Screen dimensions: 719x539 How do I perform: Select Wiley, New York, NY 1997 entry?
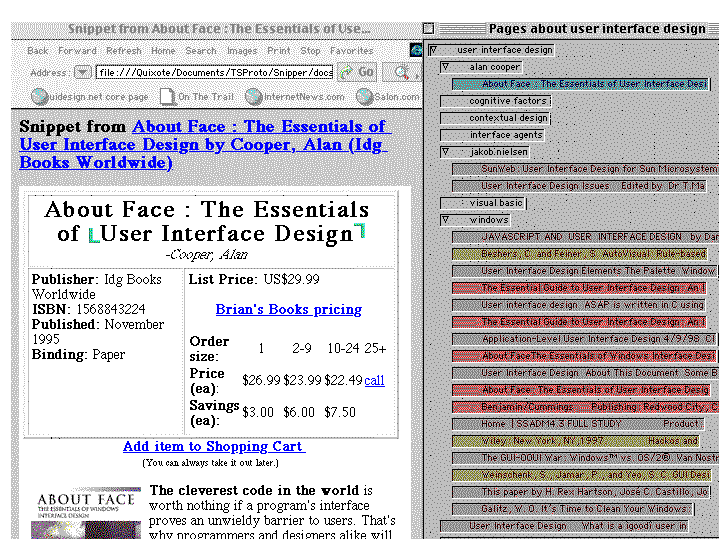pyautogui.click(x=576, y=440)
